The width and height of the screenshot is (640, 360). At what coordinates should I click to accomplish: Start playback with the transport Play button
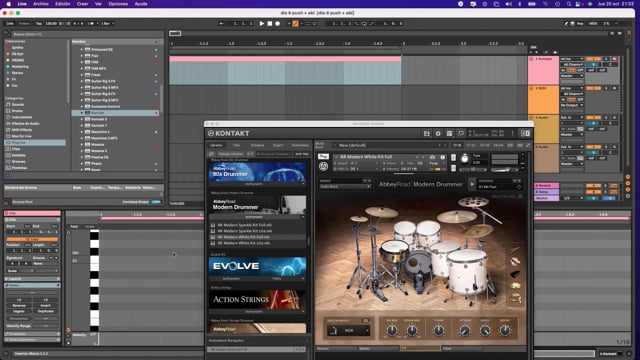coord(262,24)
